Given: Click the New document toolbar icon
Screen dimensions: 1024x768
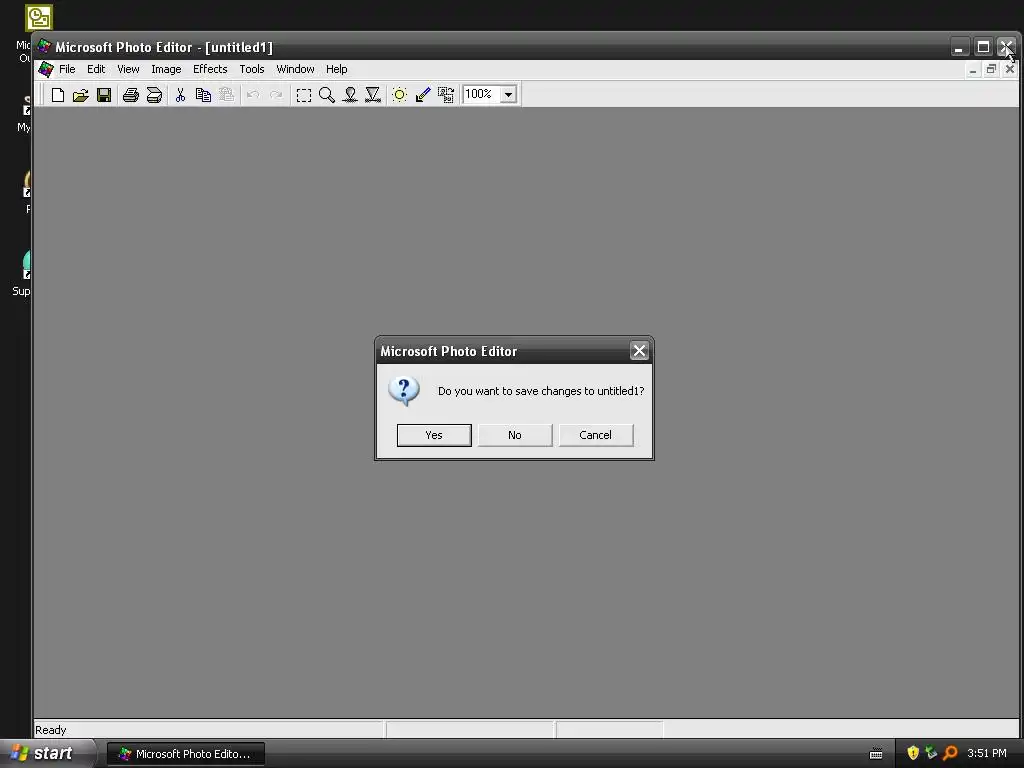Looking at the screenshot, I should [57, 95].
